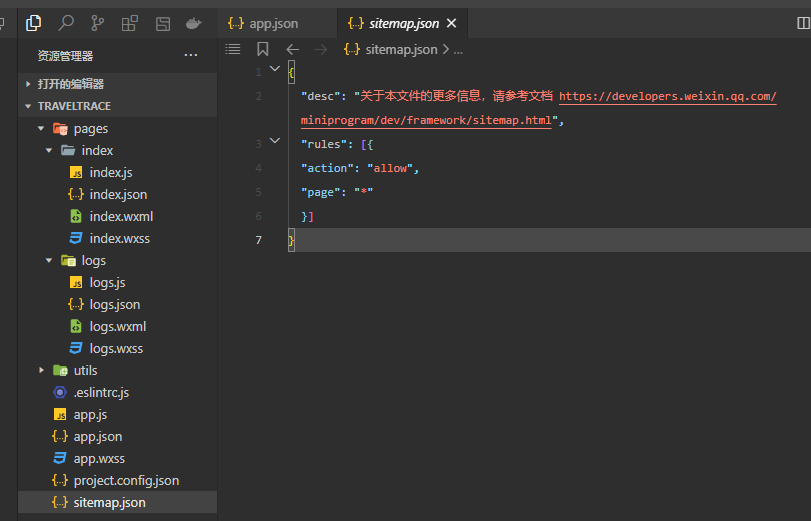This screenshot has width=811, height=521.
Task: Open app.json in the file tree
Action: (117, 436)
